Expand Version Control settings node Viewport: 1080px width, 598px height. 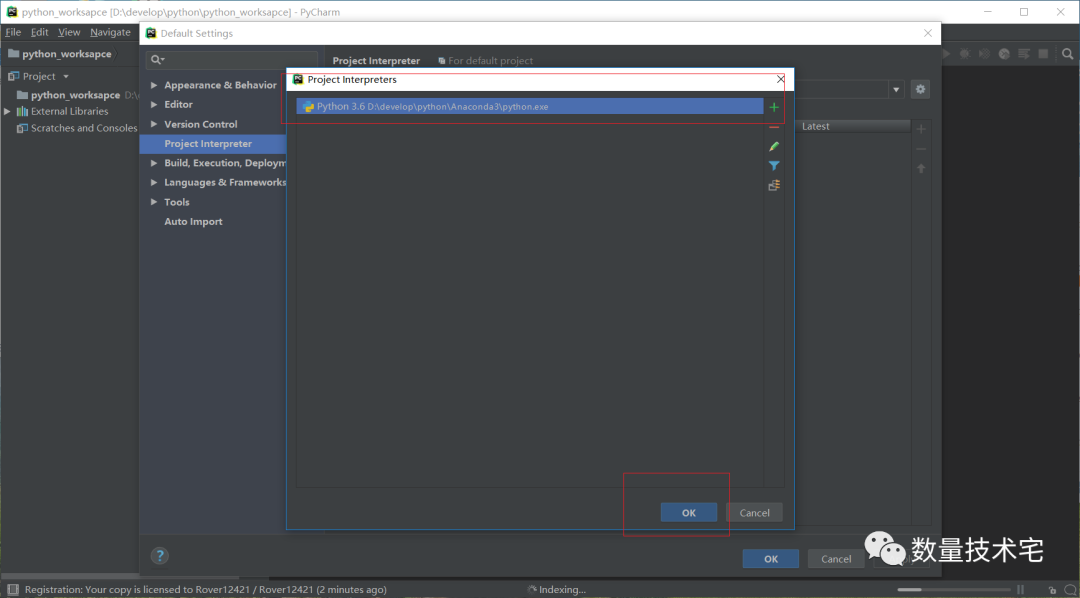tap(154, 124)
